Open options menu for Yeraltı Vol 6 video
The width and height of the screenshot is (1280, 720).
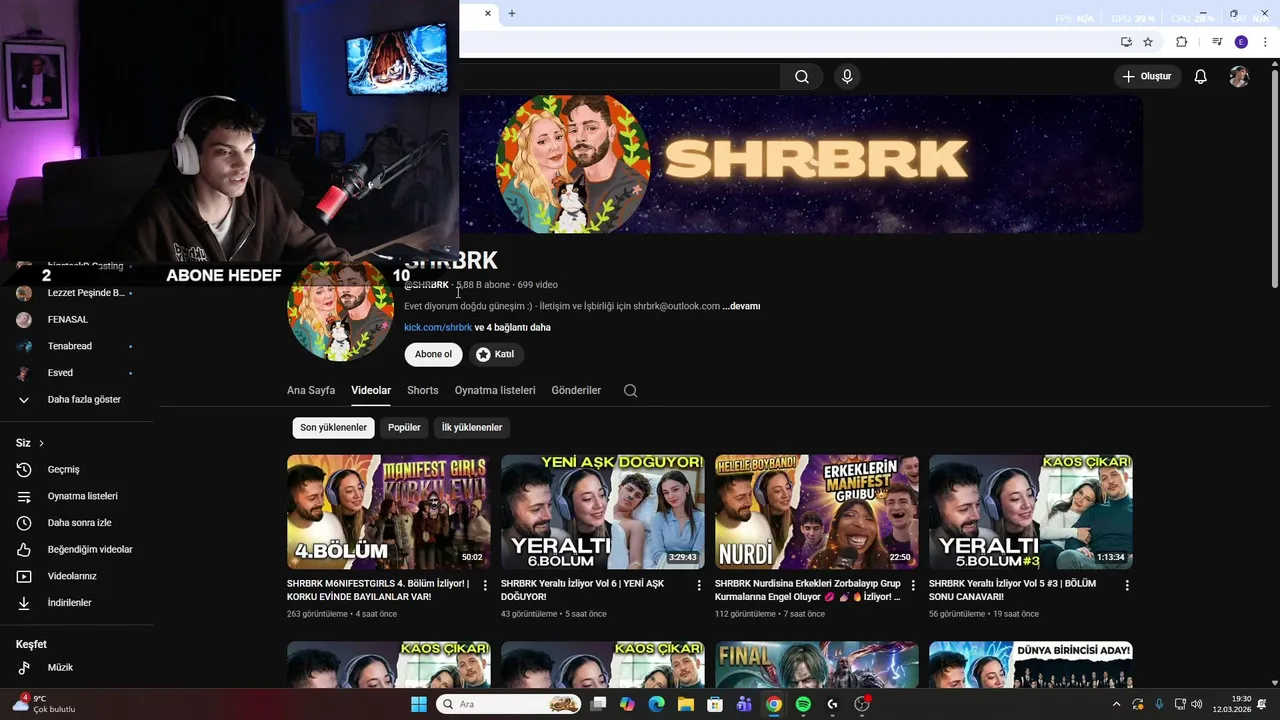pos(699,585)
